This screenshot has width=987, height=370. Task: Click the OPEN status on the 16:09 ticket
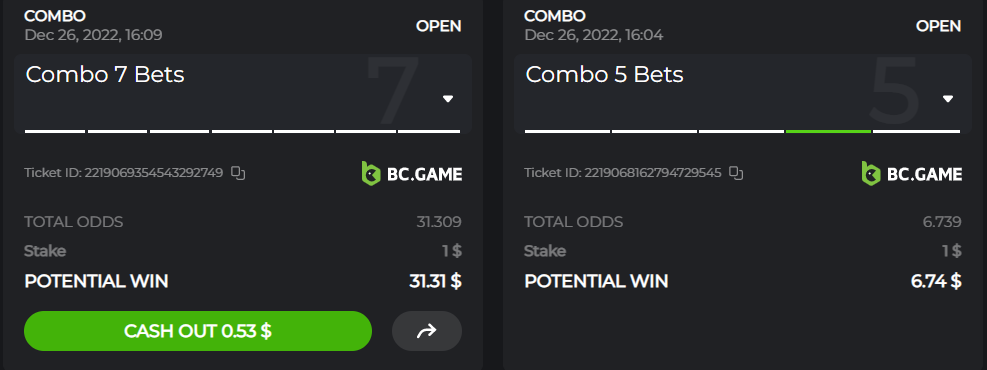pos(439,26)
